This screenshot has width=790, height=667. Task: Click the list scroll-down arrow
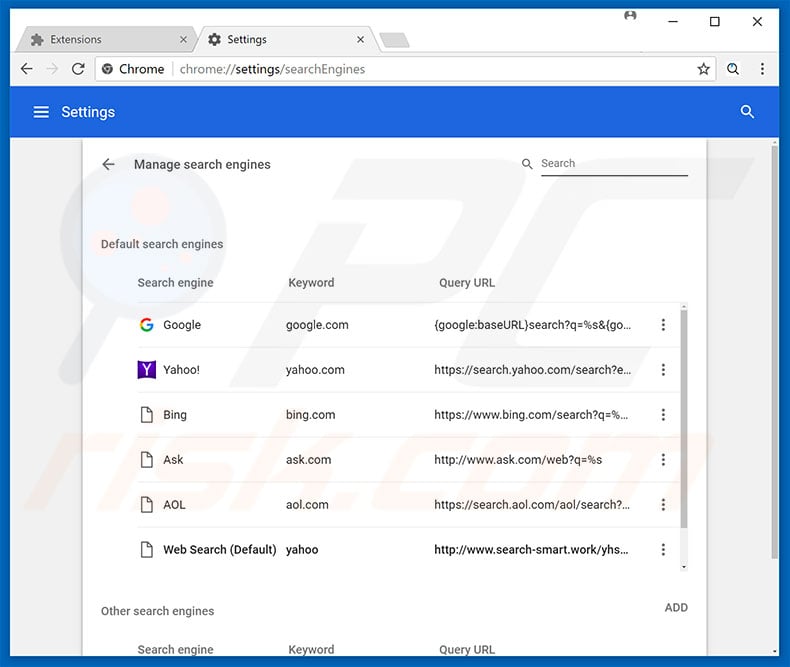pos(684,567)
